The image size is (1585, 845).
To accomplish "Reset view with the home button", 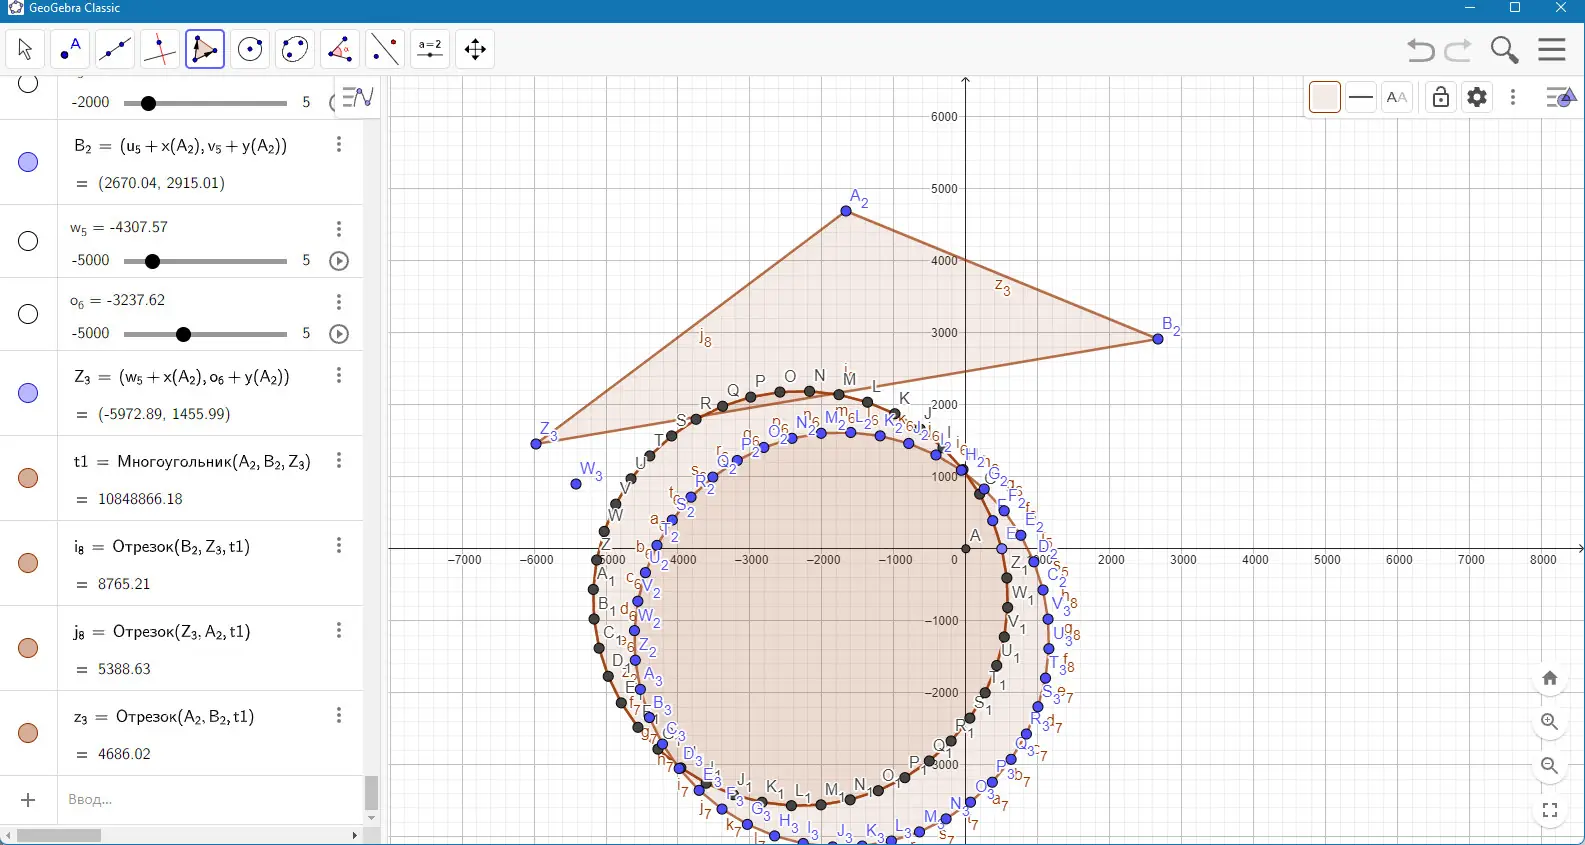I will click(x=1550, y=678).
